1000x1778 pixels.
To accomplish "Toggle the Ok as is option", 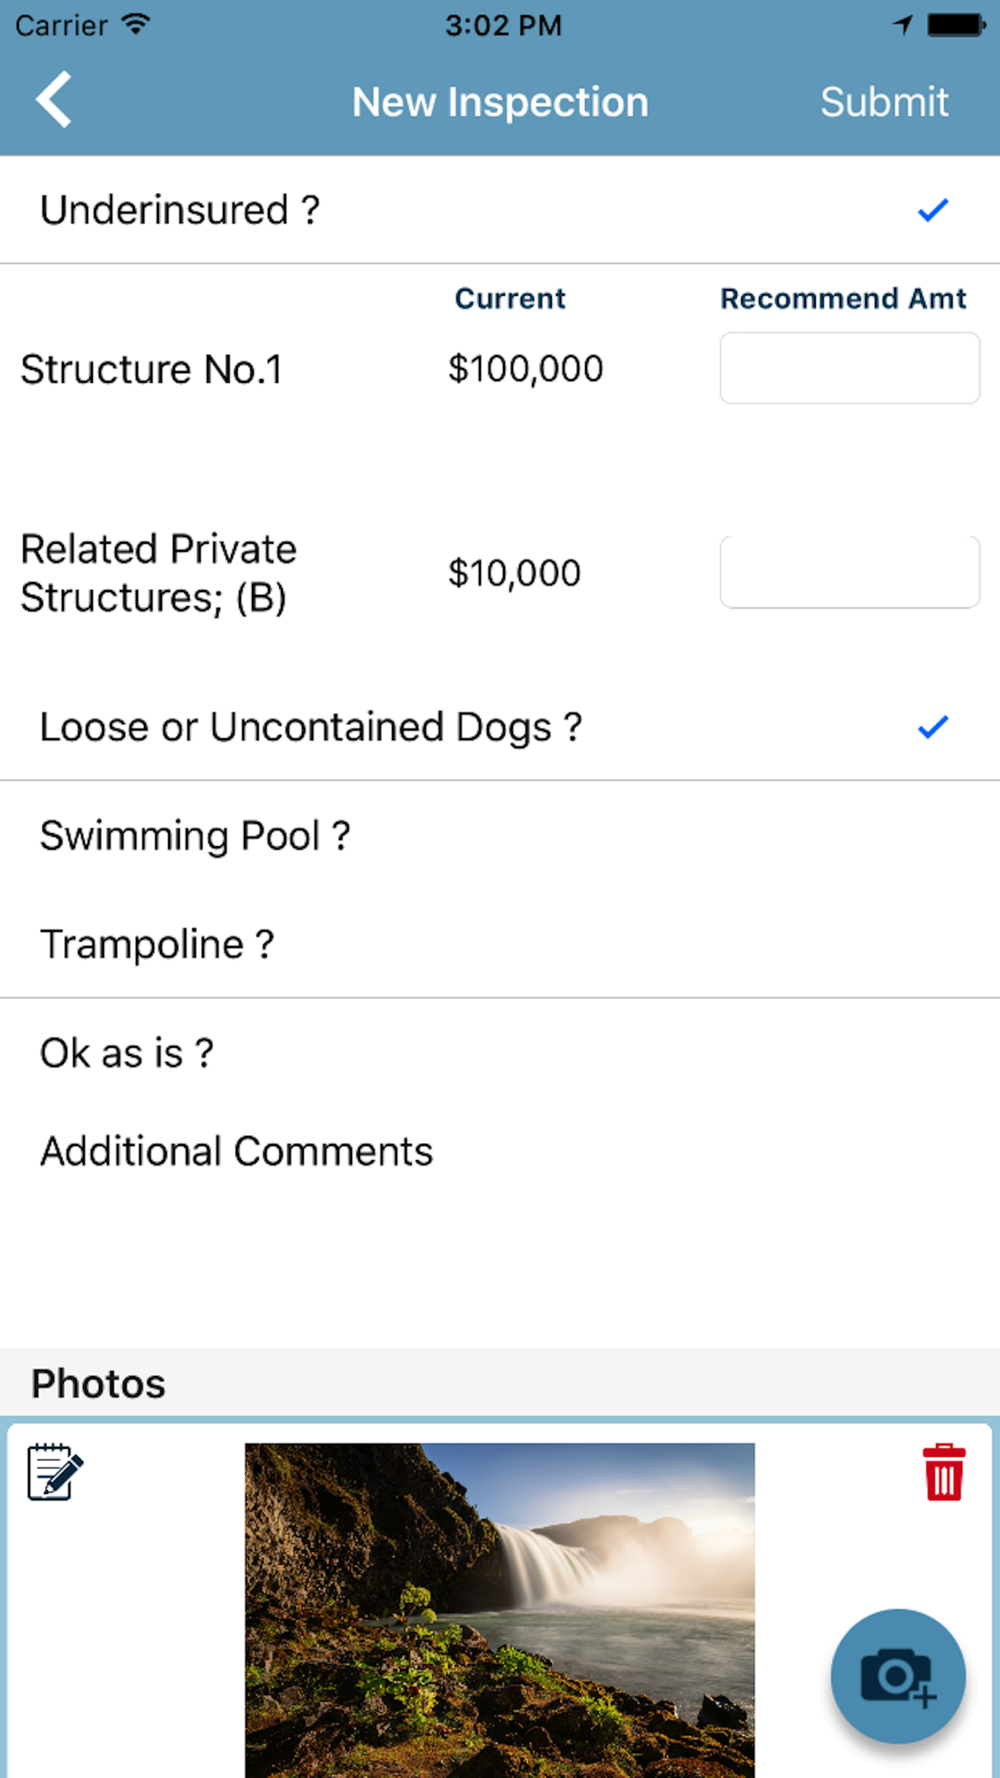I will click(x=500, y=1052).
